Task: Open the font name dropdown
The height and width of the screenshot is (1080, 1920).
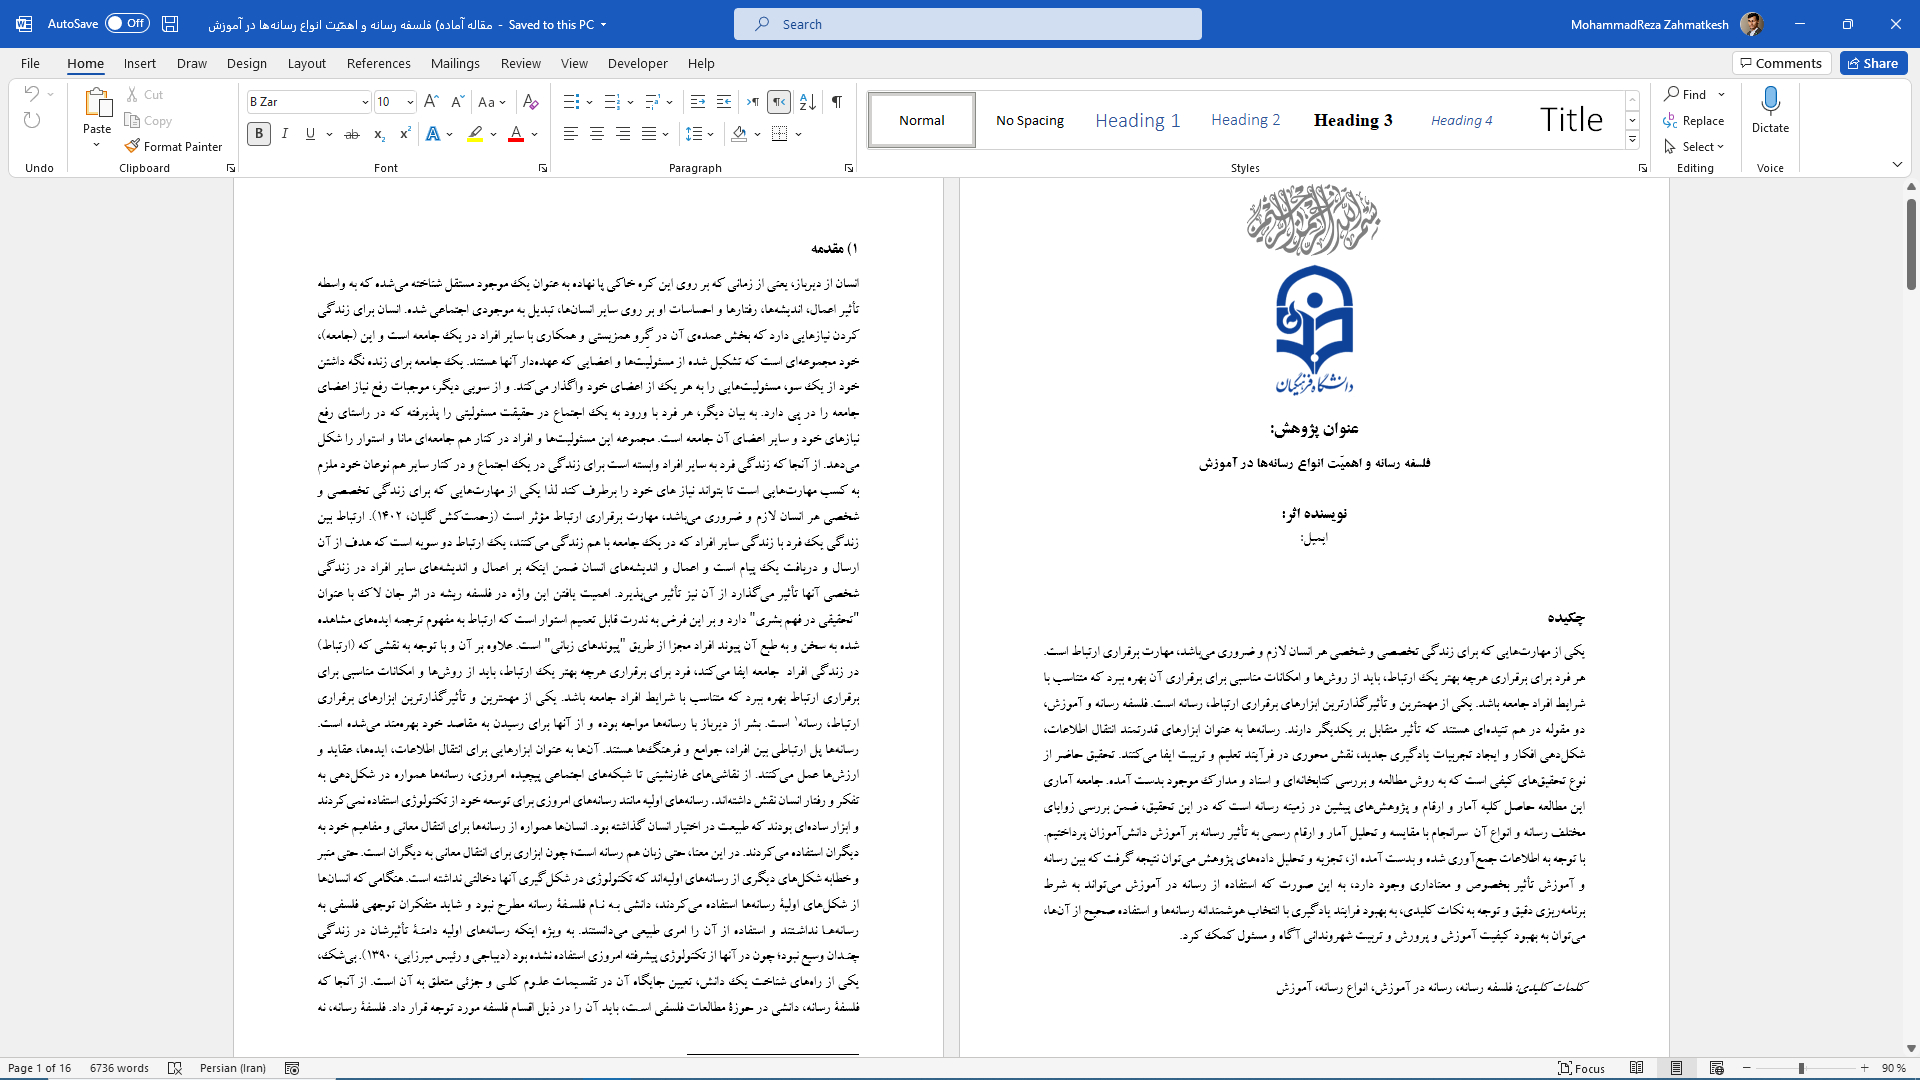Action: (x=364, y=102)
